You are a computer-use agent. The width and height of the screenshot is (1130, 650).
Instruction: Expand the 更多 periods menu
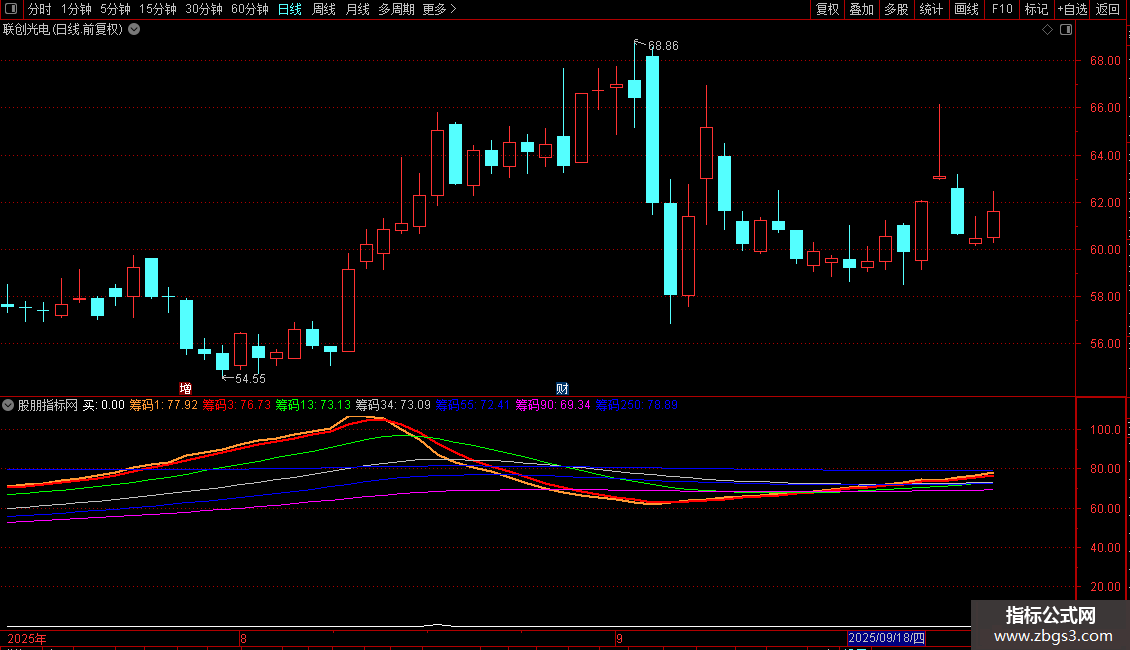point(440,9)
